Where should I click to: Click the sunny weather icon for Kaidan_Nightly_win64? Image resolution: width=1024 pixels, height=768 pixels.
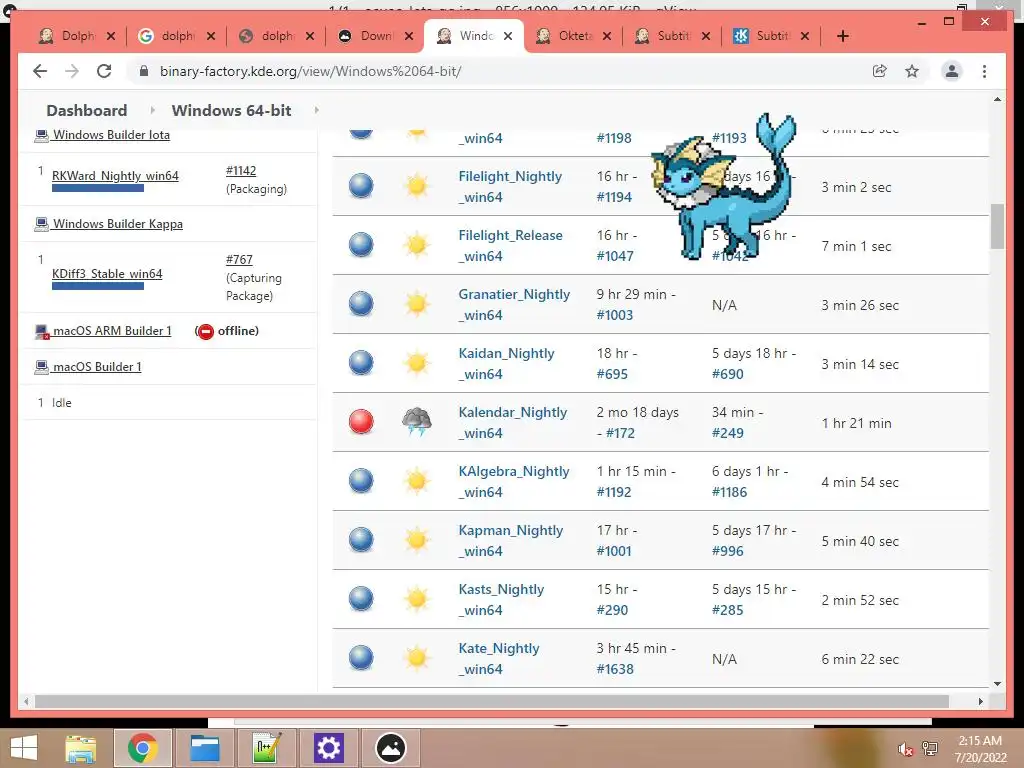(x=417, y=363)
